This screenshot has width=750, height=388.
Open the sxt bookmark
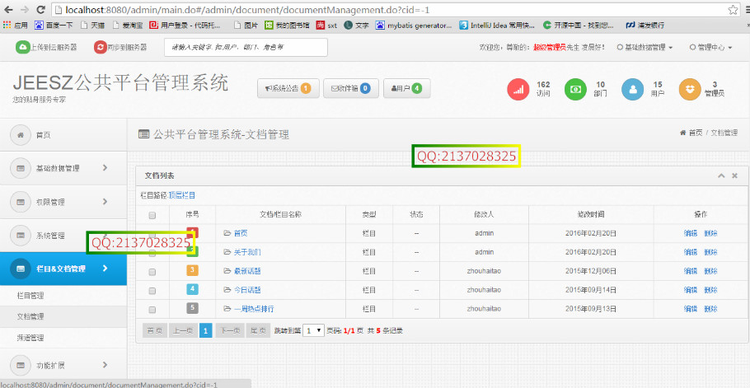point(327,25)
